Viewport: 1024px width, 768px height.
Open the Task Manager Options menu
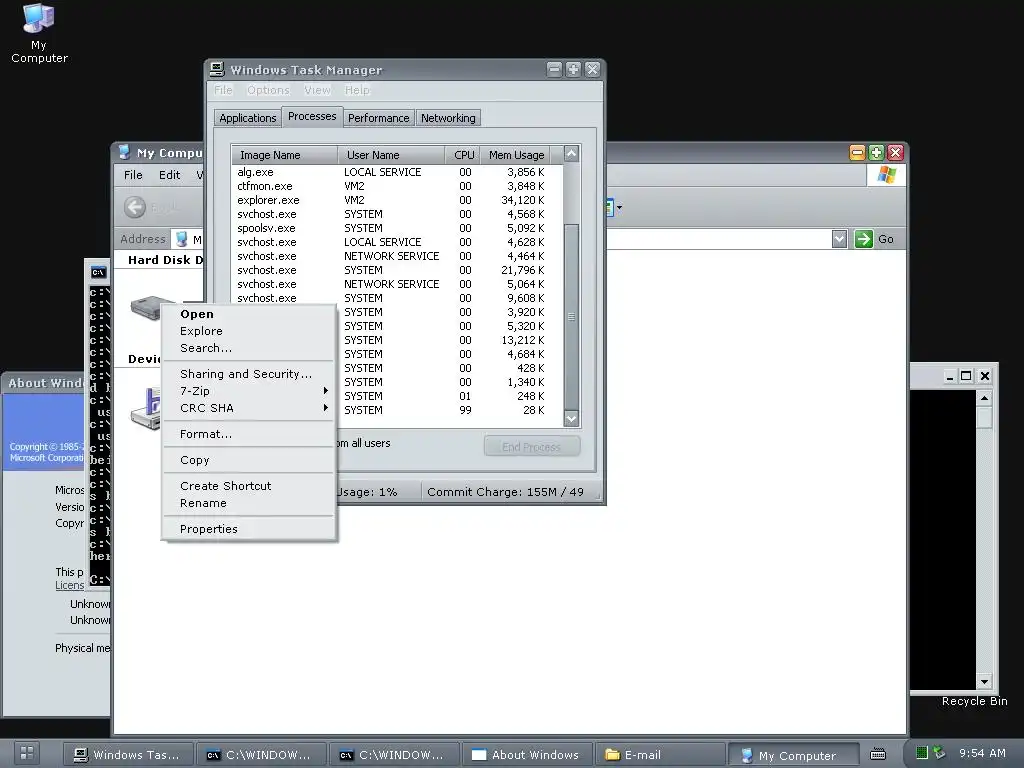(268, 90)
